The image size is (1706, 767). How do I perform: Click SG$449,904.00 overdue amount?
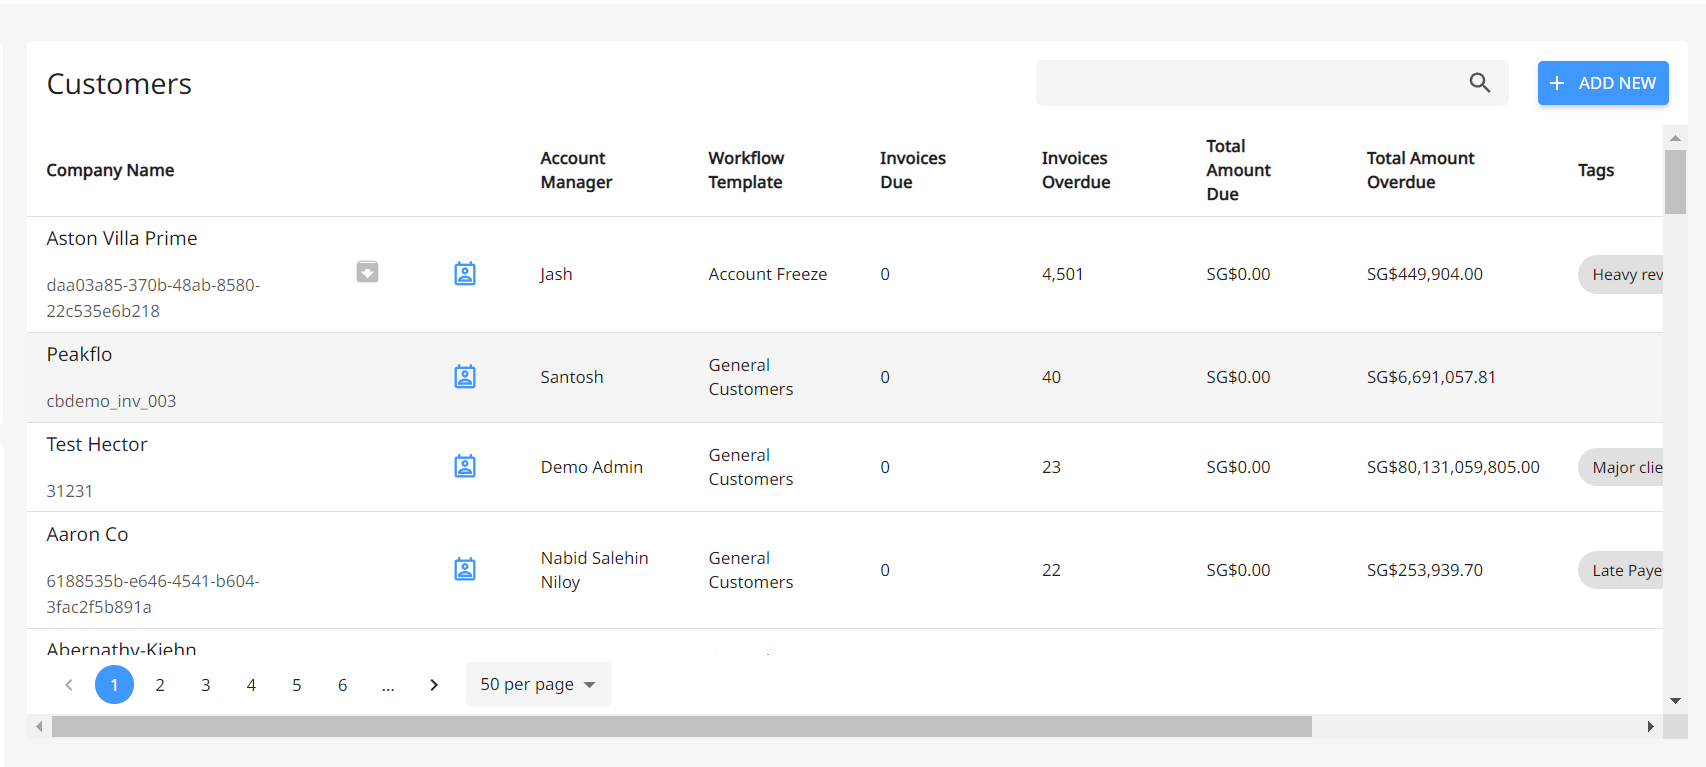click(x=1425, y=274)
